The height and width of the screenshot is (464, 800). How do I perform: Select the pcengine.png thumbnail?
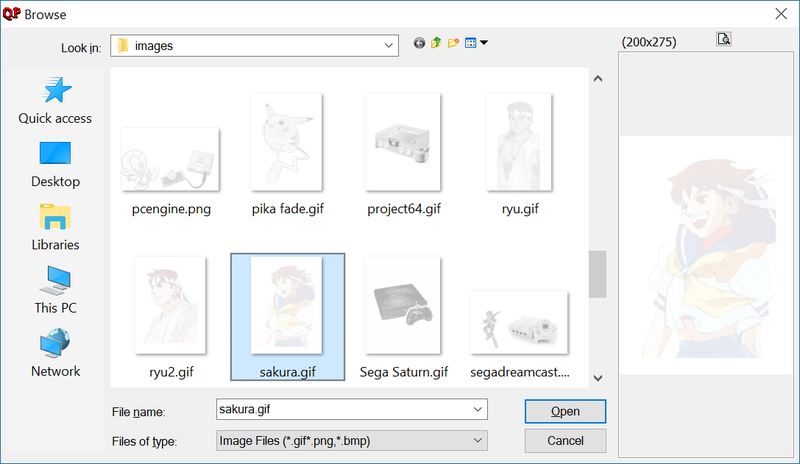coord(170,159)
